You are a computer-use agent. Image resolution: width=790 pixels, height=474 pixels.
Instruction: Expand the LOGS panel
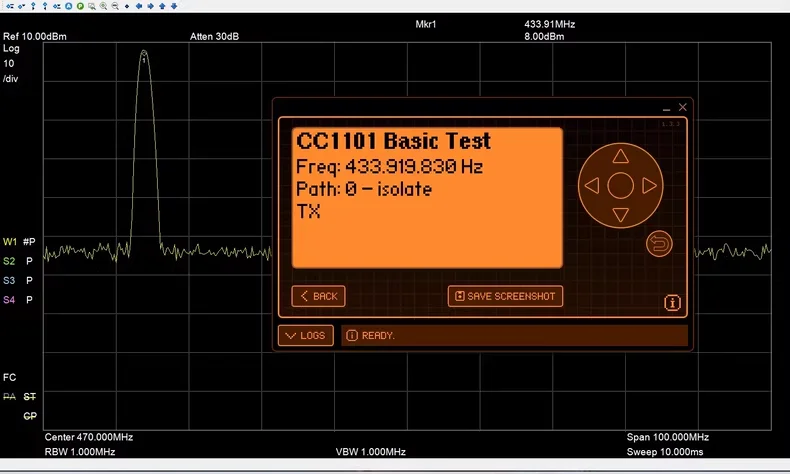305,335
